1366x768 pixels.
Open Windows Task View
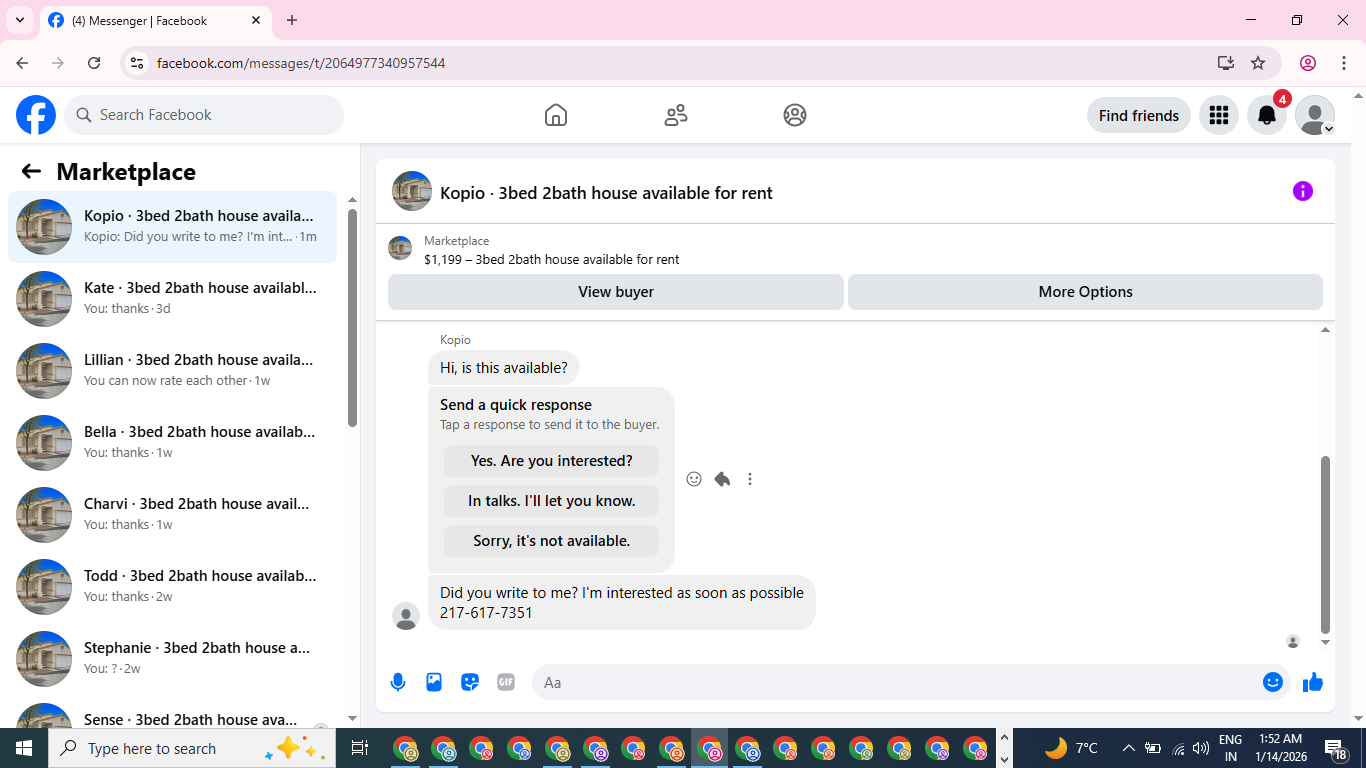(360, 748)
